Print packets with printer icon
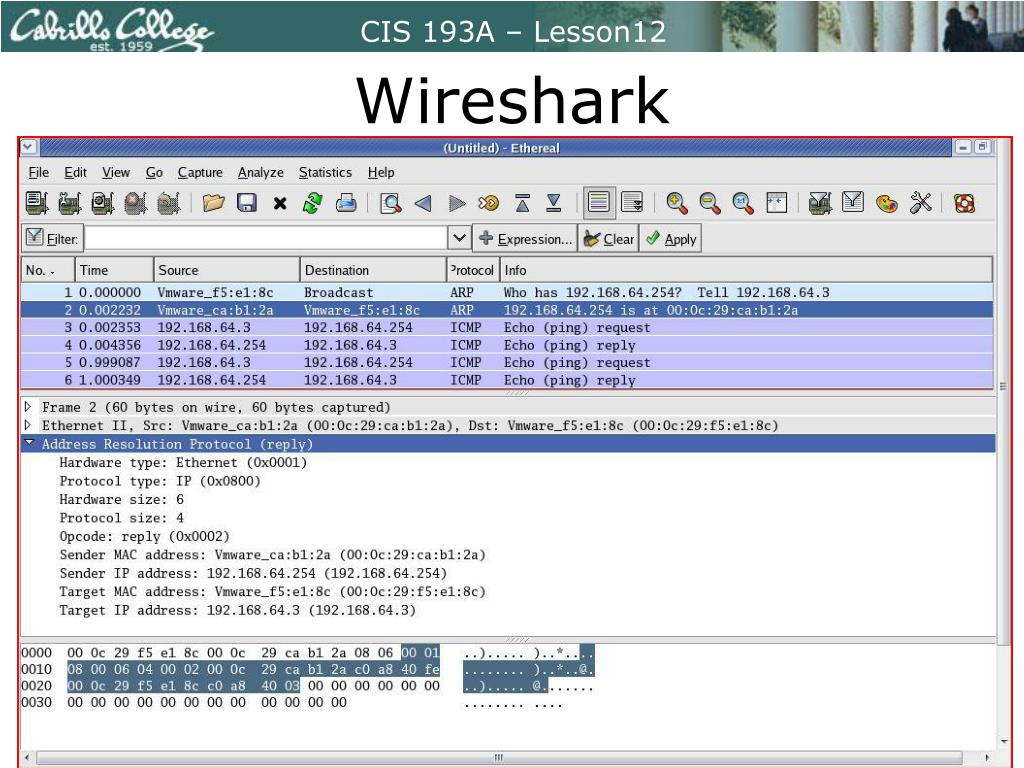 [x=345, y=203]
